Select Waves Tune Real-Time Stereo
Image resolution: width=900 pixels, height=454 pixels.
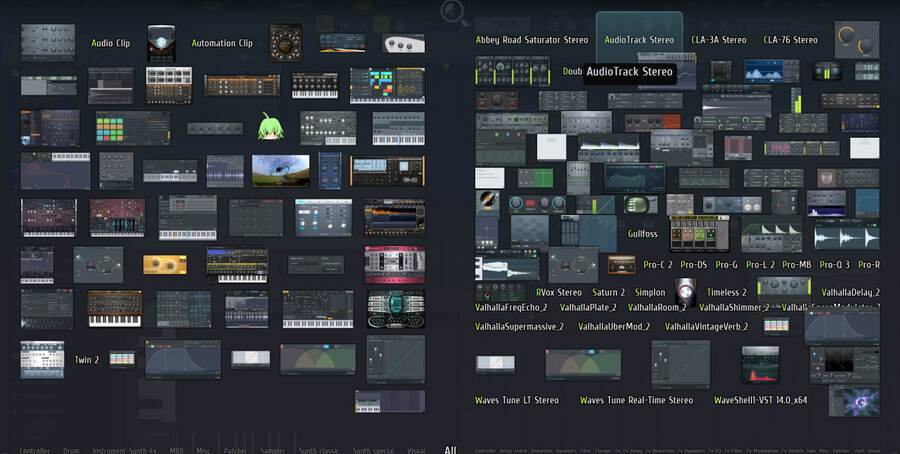click(636, 400)
